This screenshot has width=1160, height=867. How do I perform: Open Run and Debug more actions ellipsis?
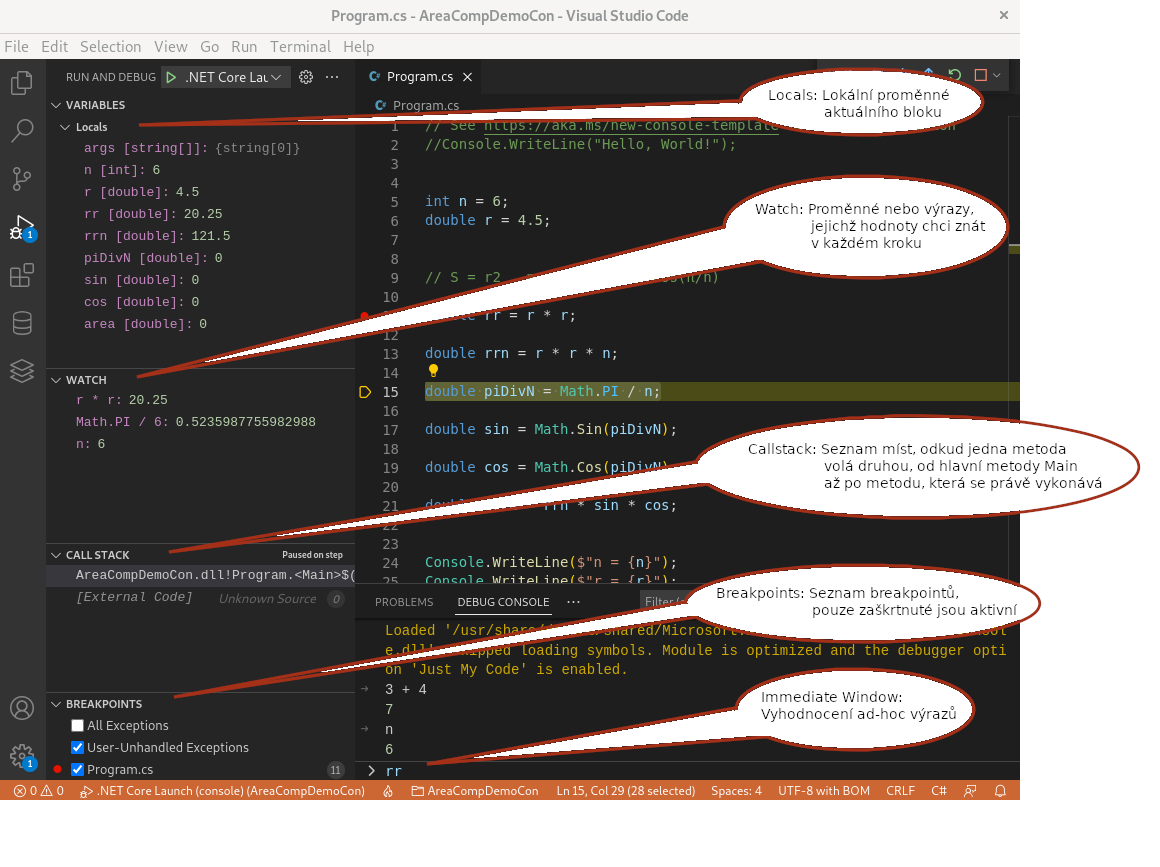(332, 77)
